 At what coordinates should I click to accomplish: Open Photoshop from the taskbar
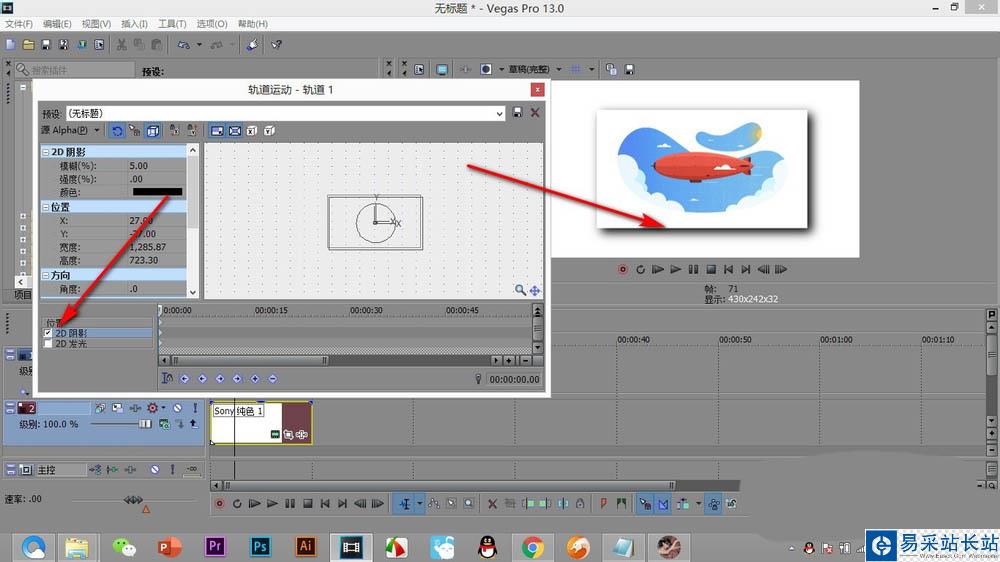pos(260,547)
